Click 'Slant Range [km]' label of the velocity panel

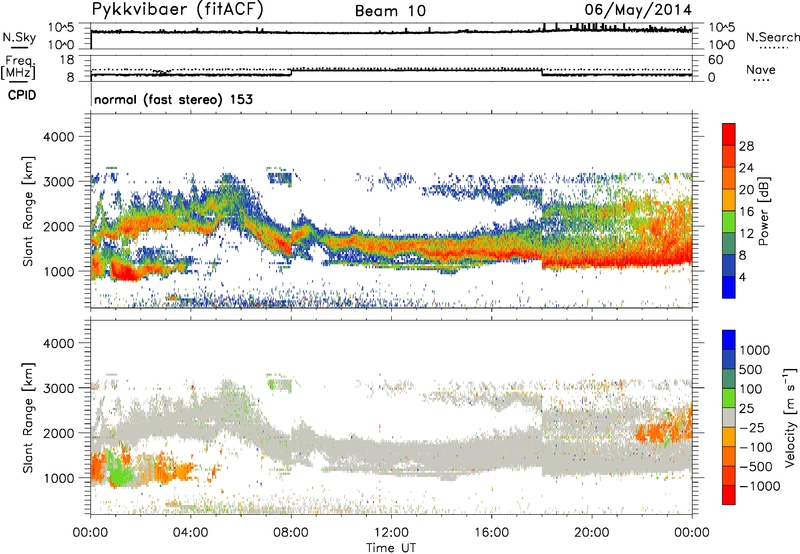[x=28, y=418]
